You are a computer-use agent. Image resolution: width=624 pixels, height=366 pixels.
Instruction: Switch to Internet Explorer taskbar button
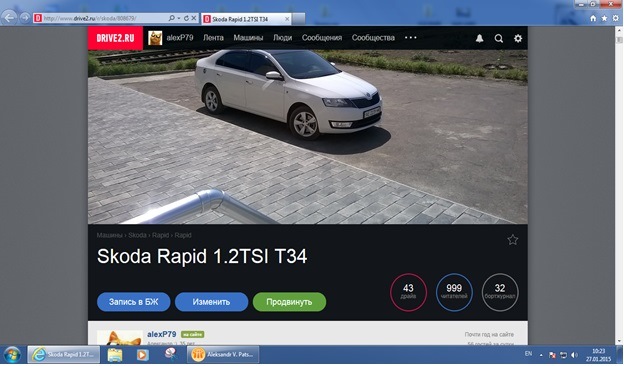pyautogui.click(x=63, y=354)
